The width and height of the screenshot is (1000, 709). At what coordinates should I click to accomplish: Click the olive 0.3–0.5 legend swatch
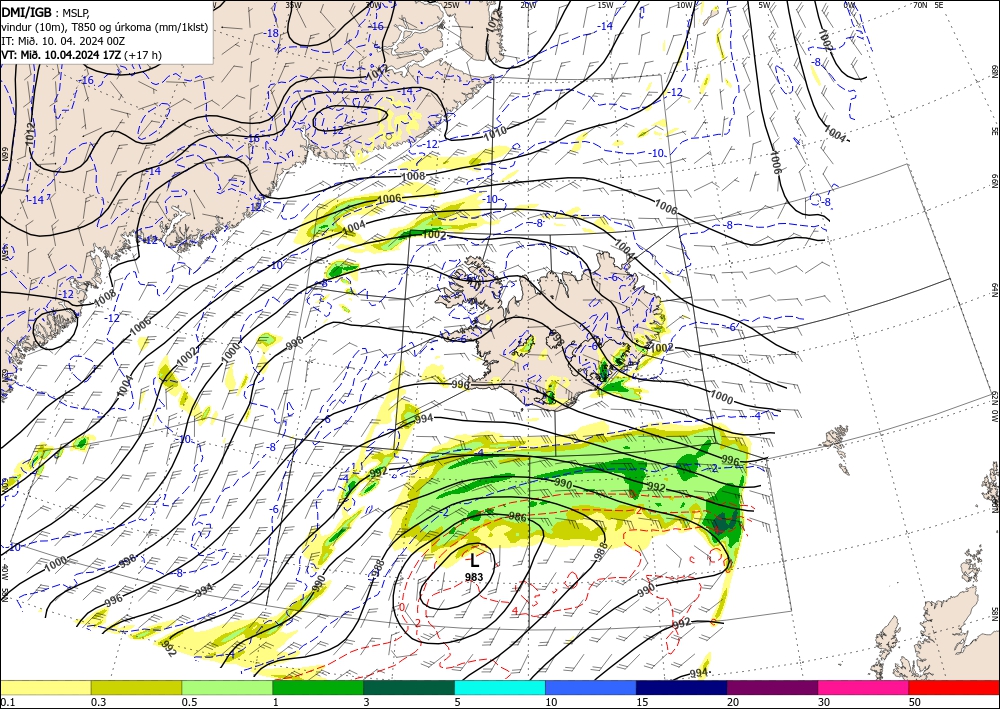coord(136,687)
